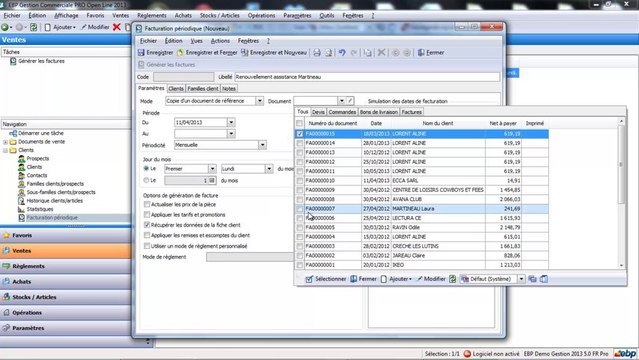Viewport: 639px width, 360px height.
Task: Click Enregistrer et Fermer button
Action: tap(207, 53)
